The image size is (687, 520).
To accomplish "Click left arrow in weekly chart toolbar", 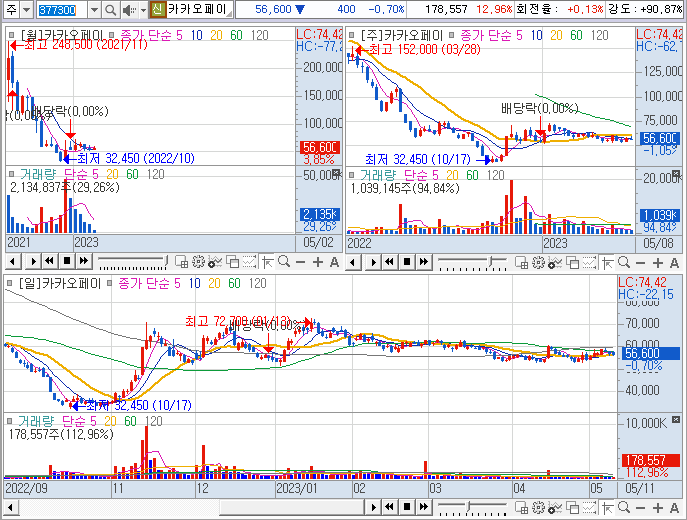I will coord(353,262).
